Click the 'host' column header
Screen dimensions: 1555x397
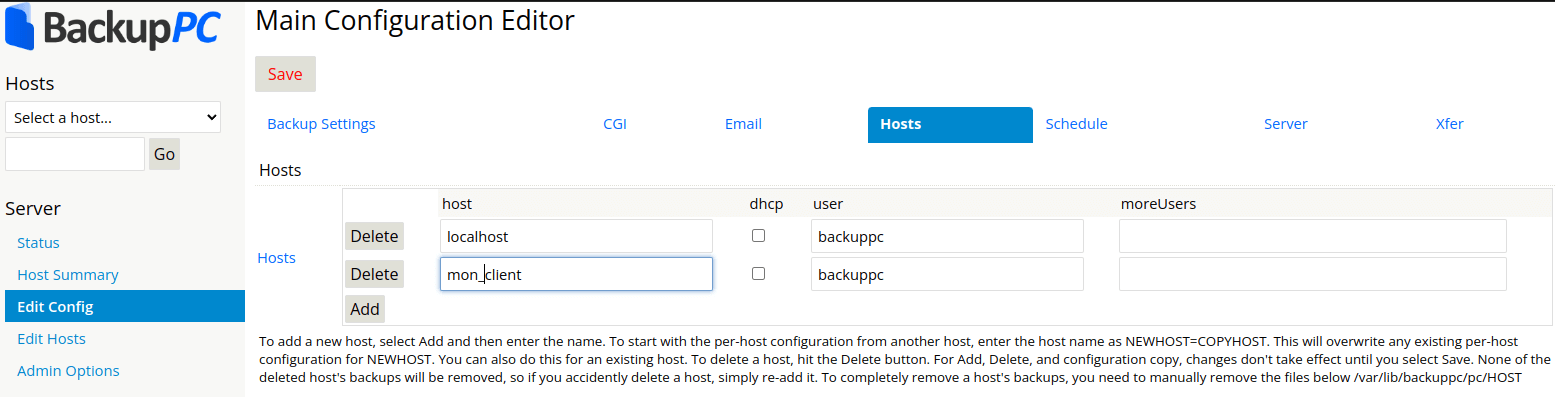pyautogui.click(x=457, y=204)
